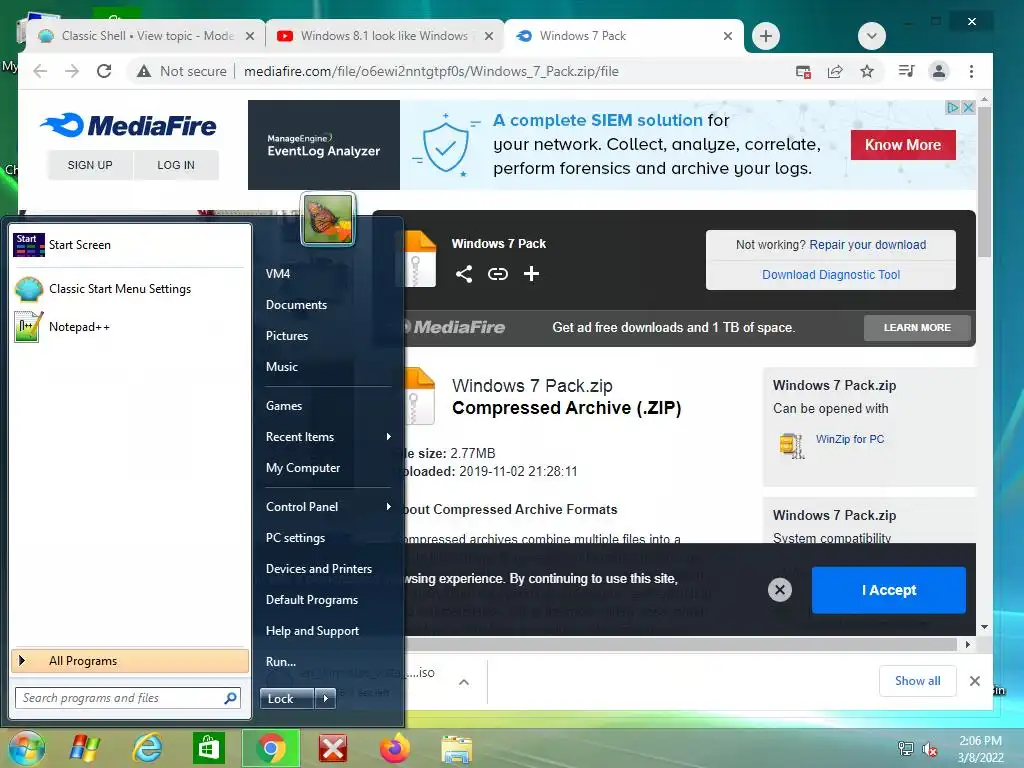This screenshot has width=1024, height=768.
Task: Dismiss cookie banner with X icon
Action: [x=779, y=590]
